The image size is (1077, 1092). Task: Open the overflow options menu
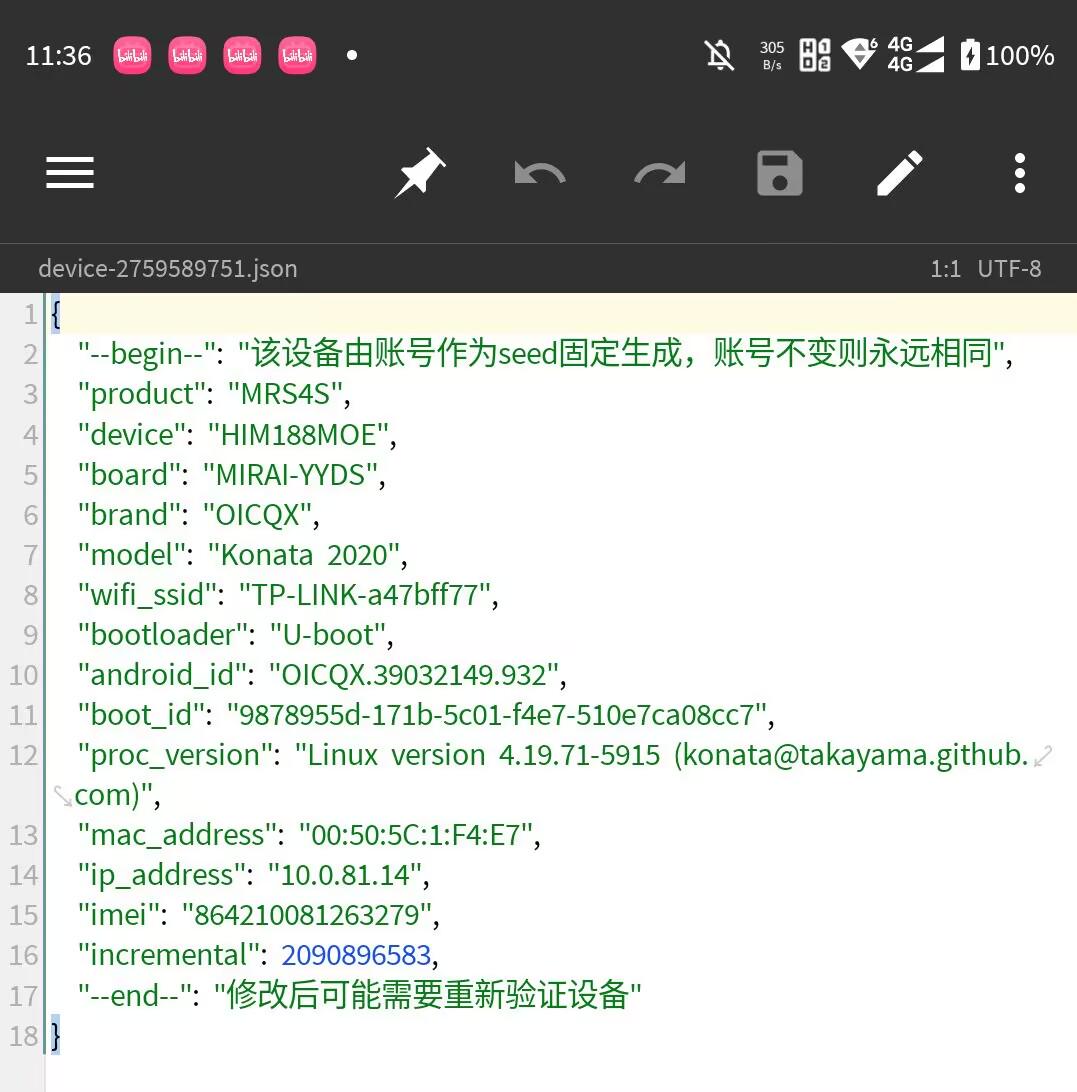point(1019,173)
